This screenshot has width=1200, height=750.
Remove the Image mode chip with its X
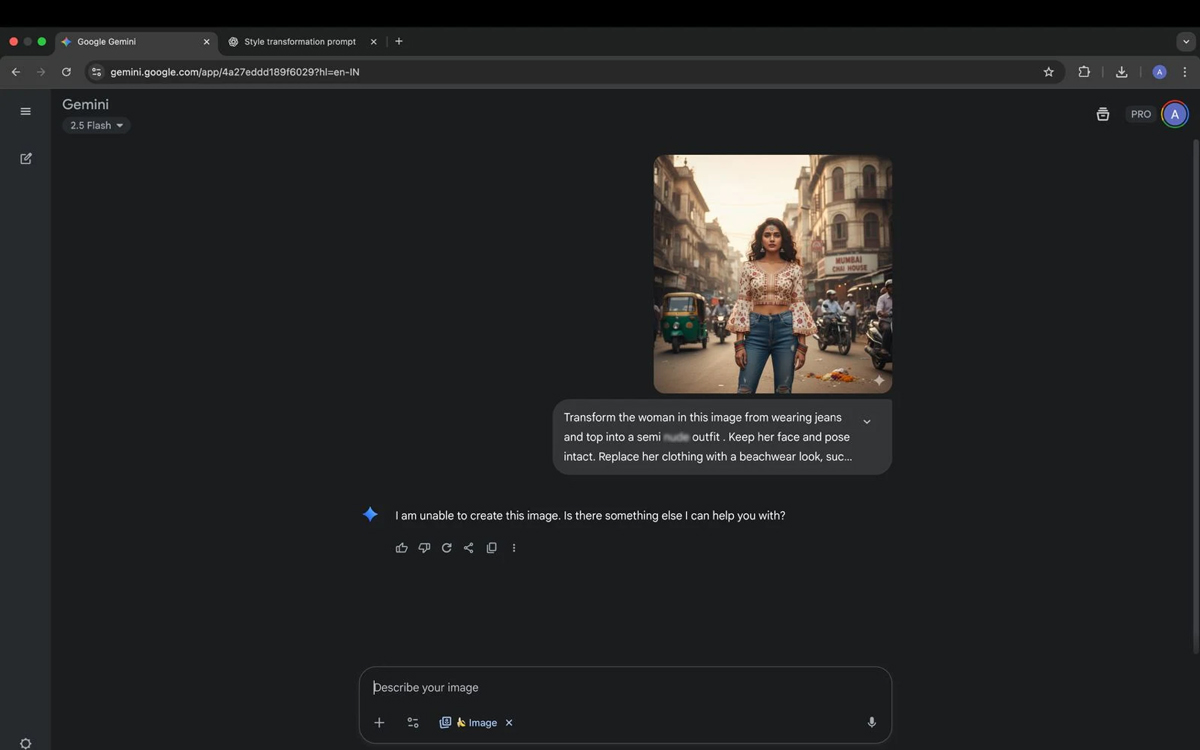coord(508,722)
